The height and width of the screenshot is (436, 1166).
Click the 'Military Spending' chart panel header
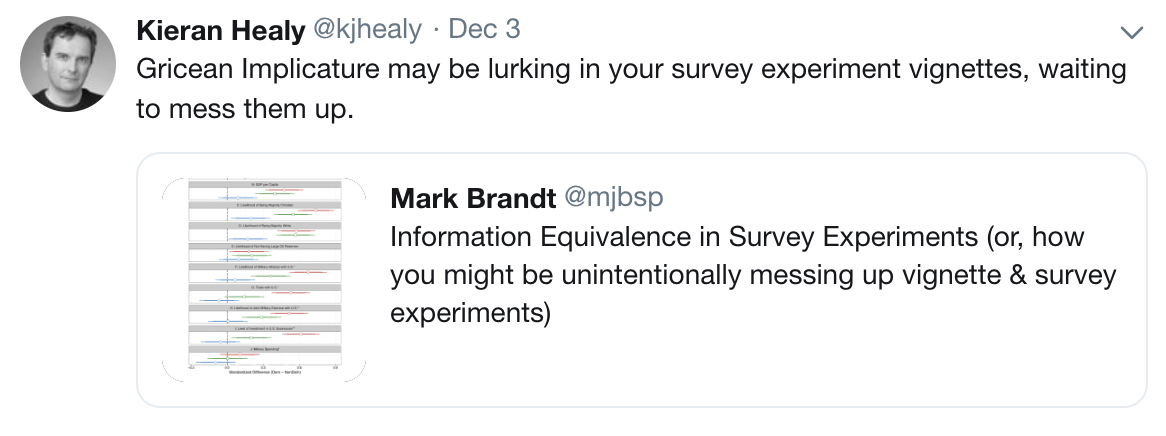tap(265, 348)
